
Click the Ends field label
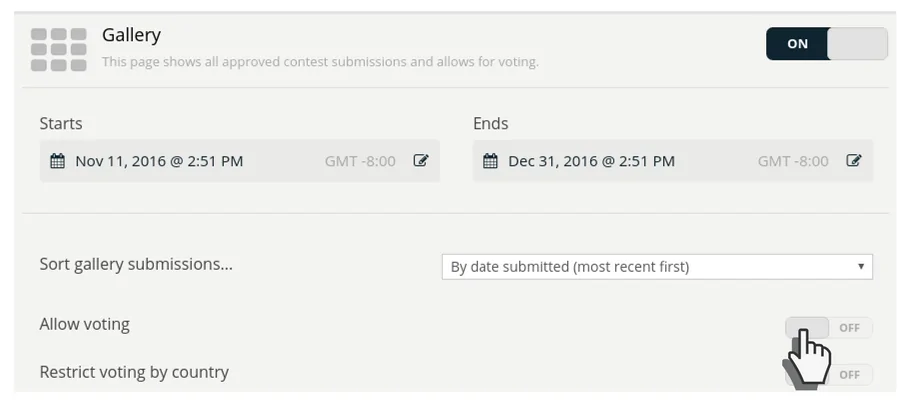tap(491, 123)
